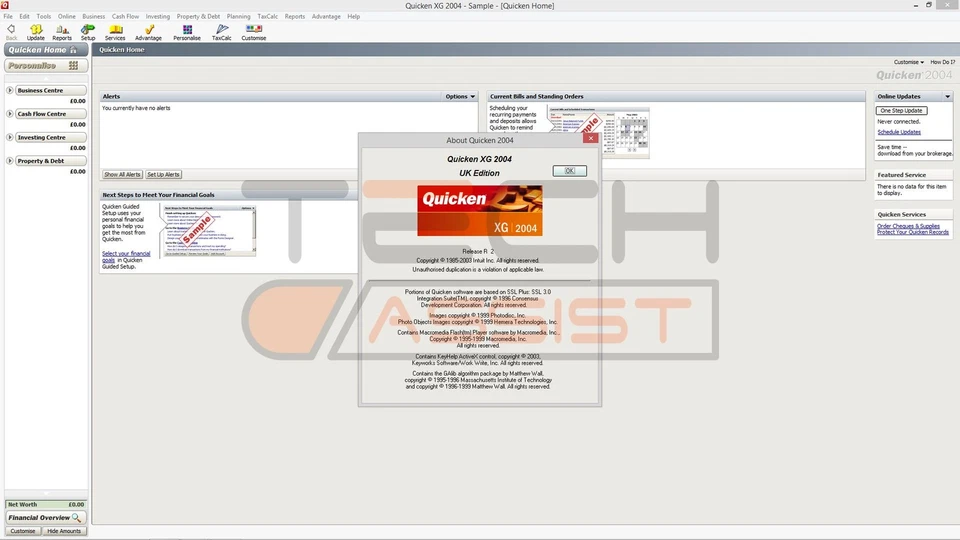Open the TaxCalc menu
Screen dimensions: 960x540
coord(268,17)
